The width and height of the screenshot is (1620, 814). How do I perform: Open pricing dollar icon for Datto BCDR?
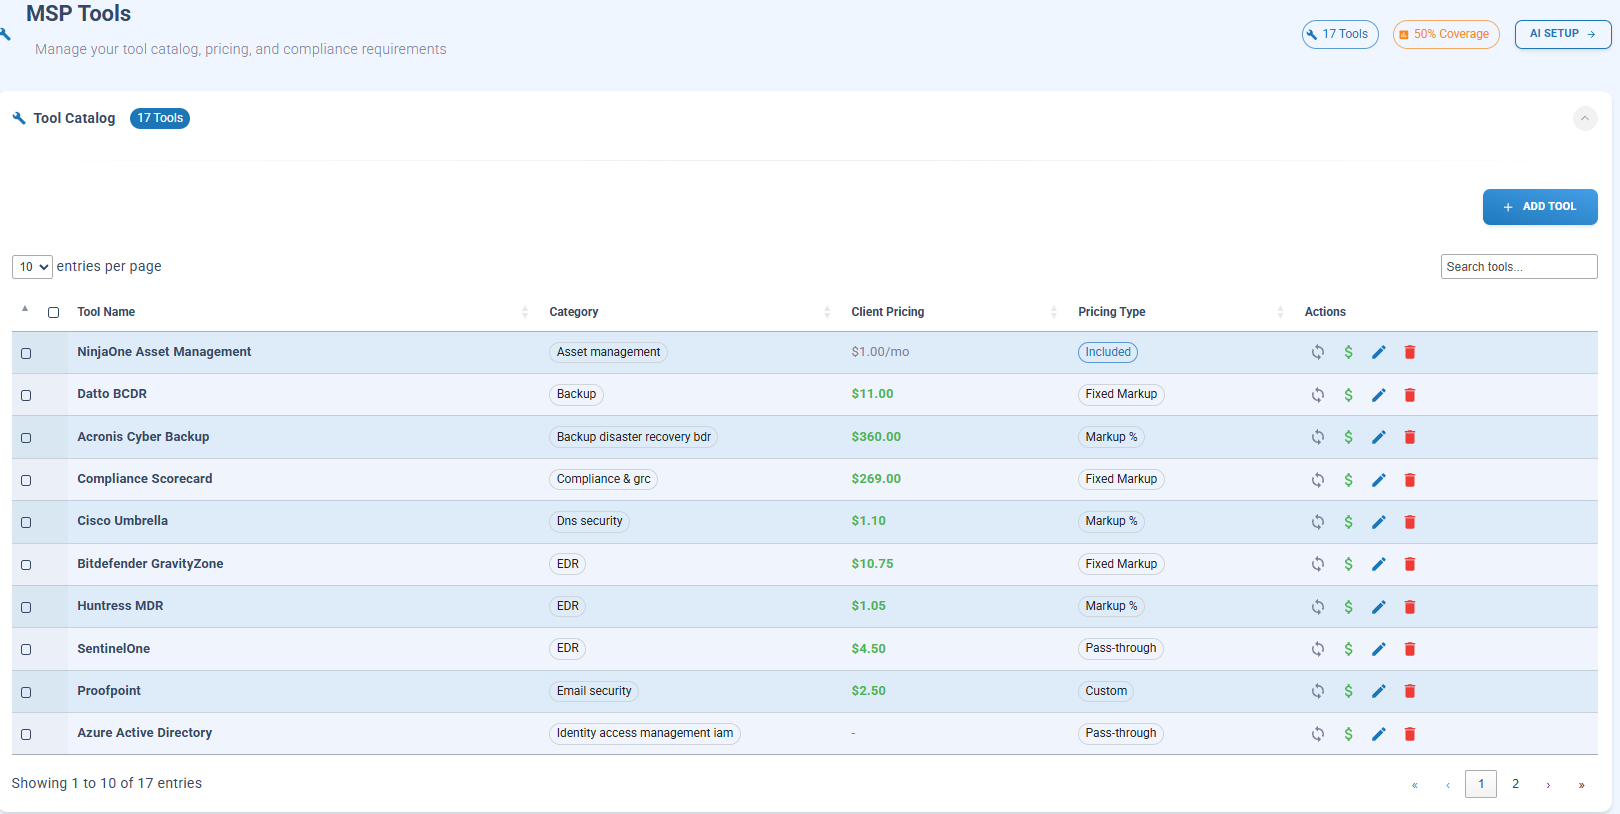coord(1348,395)
